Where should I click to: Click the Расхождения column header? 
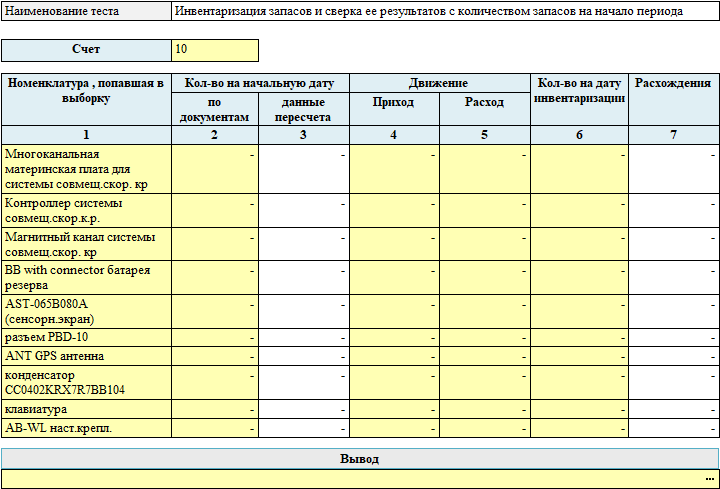coord(673,84)
